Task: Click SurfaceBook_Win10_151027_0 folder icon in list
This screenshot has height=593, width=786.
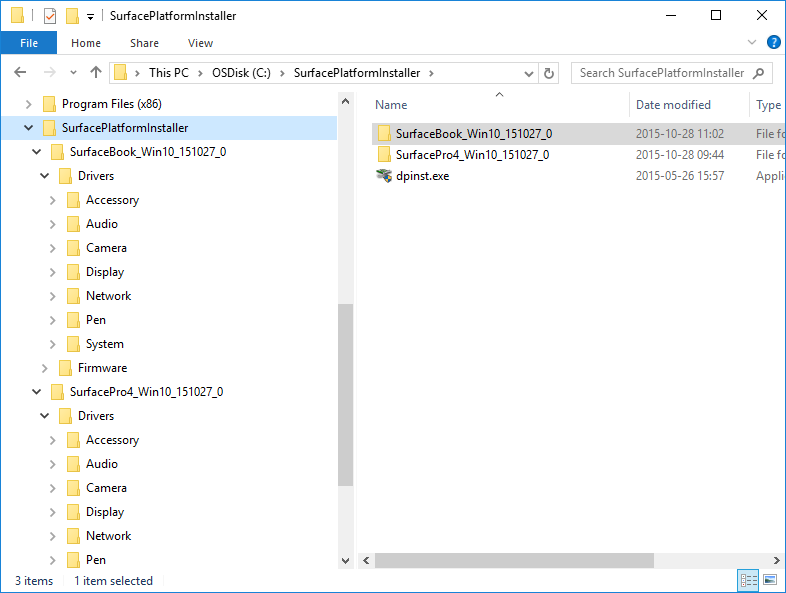Action: coord(384,133)
